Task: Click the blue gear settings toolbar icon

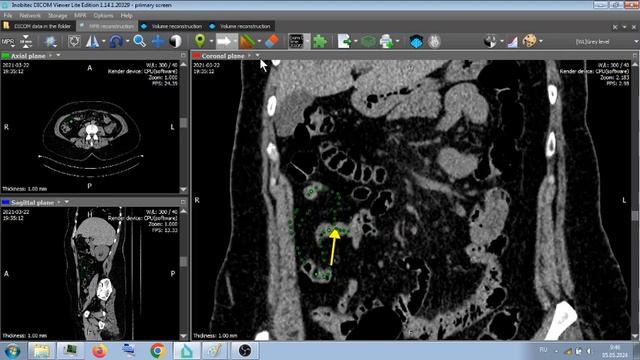Action: click(x=51, y=42)
